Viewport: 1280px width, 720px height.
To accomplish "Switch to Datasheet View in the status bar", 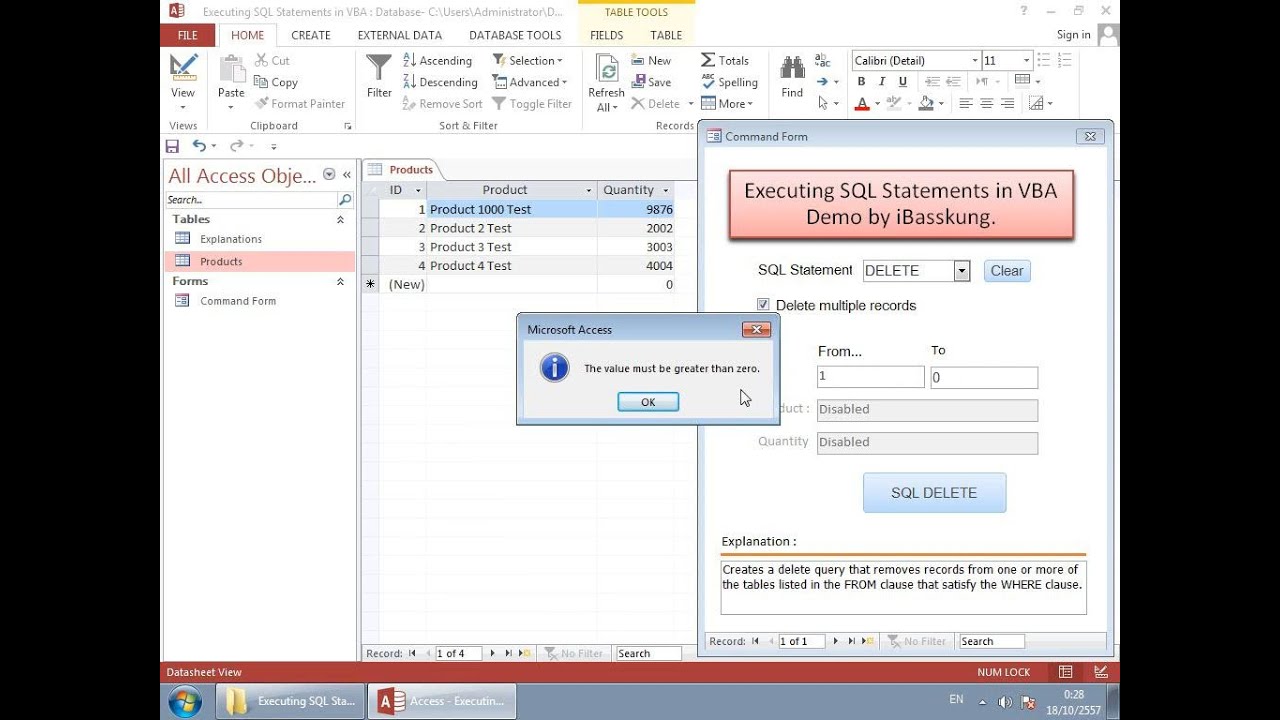I will (1066, 672).
